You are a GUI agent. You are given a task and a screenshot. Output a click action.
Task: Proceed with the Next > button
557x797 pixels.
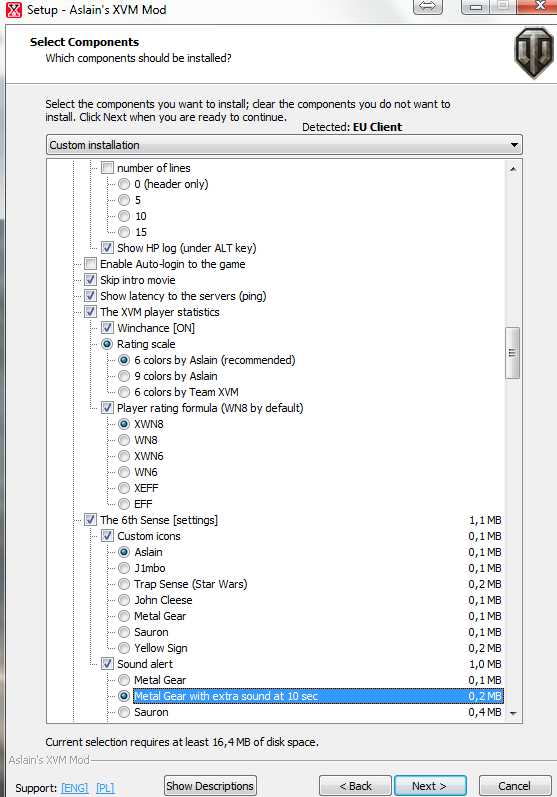coord(430,786)
